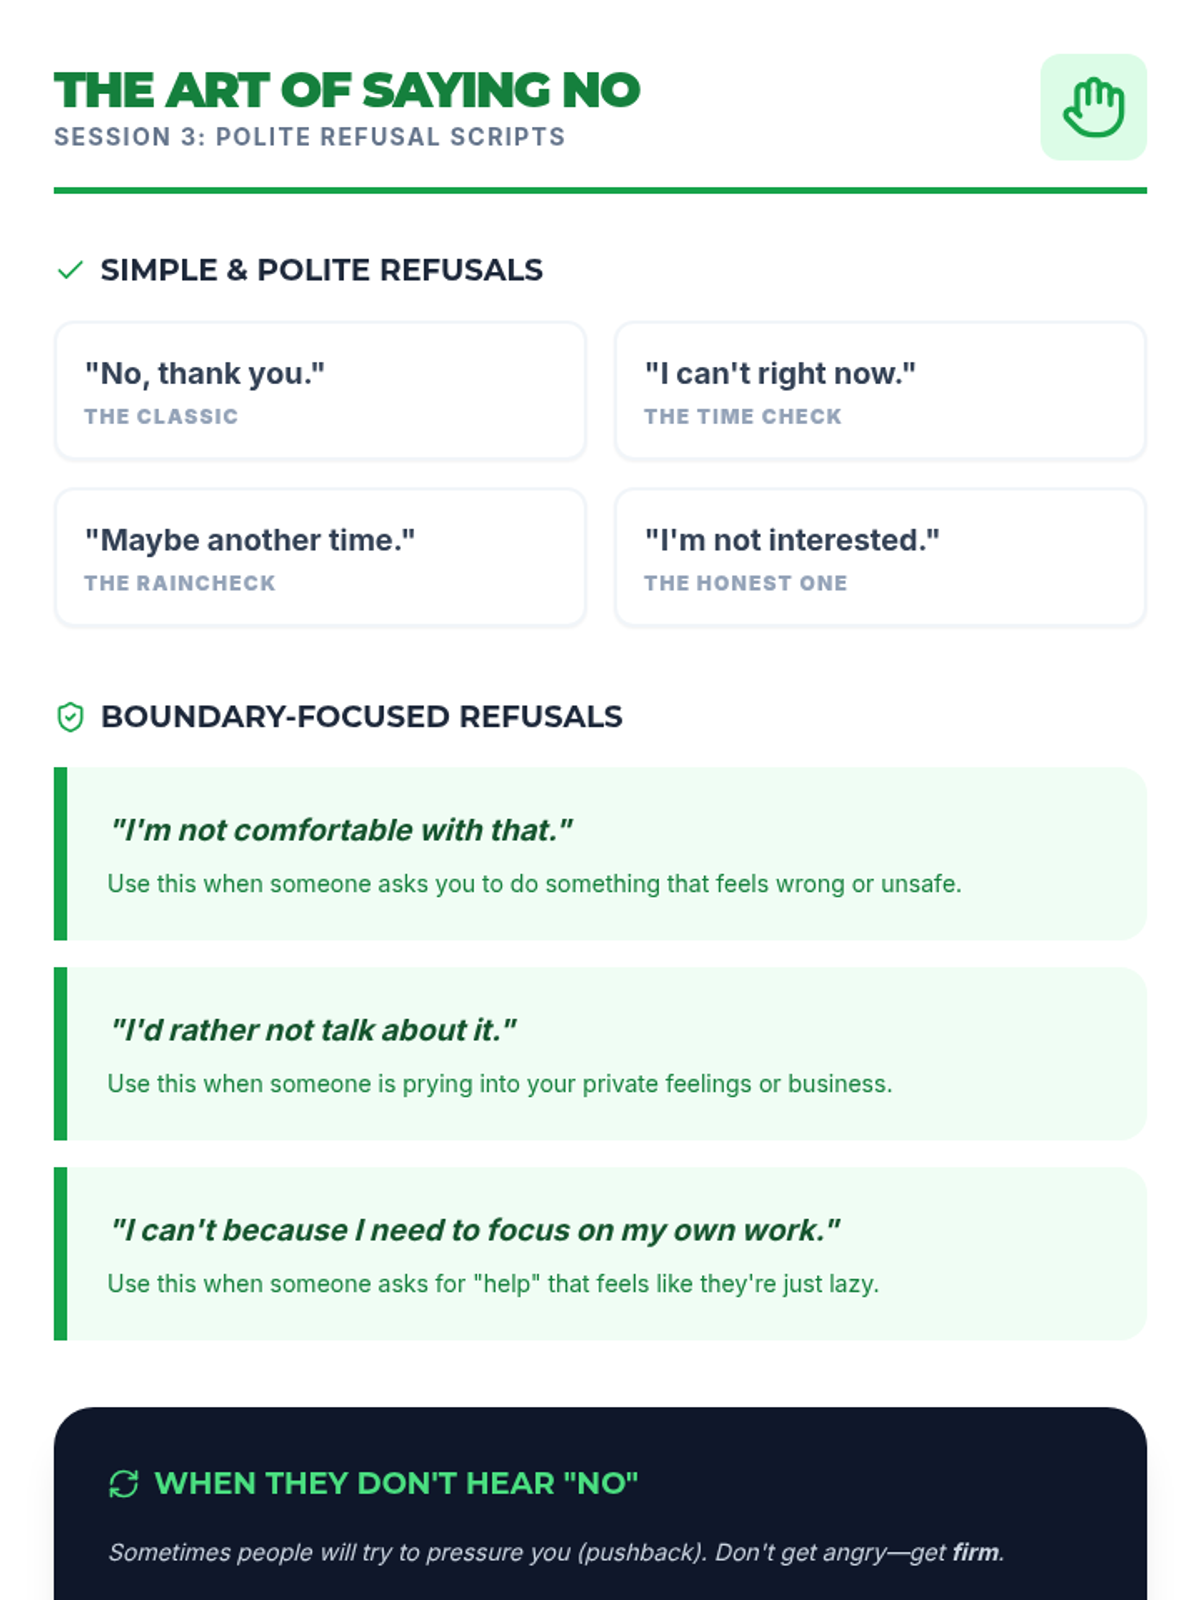Click the "Boundary-Focused Refusals" heading
1200x1600 pixels.
(x=361, y=717)
